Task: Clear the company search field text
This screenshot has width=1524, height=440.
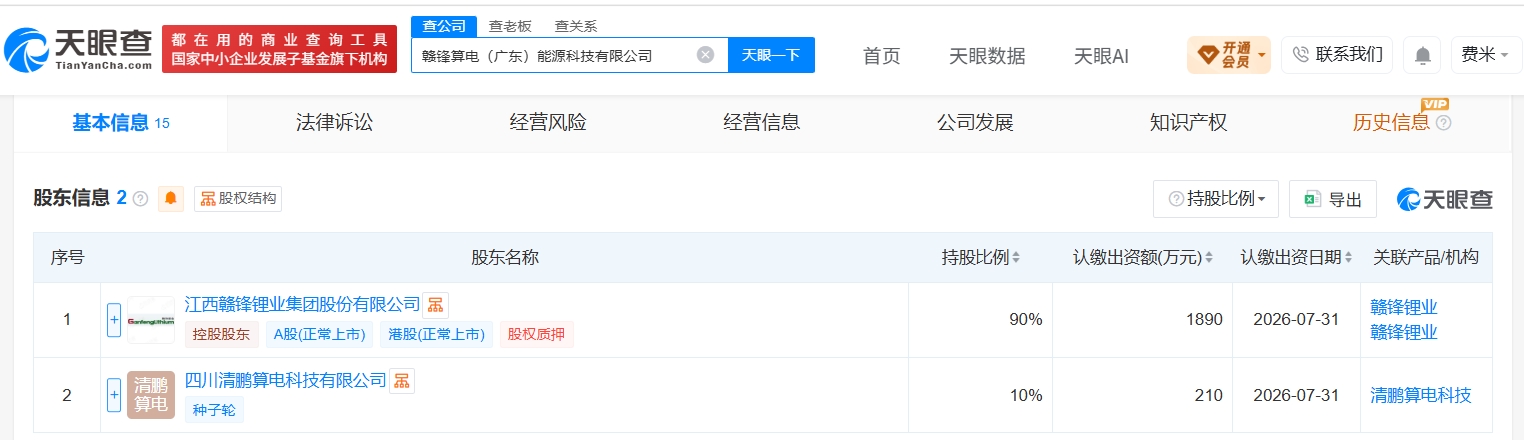Action: 705,55
